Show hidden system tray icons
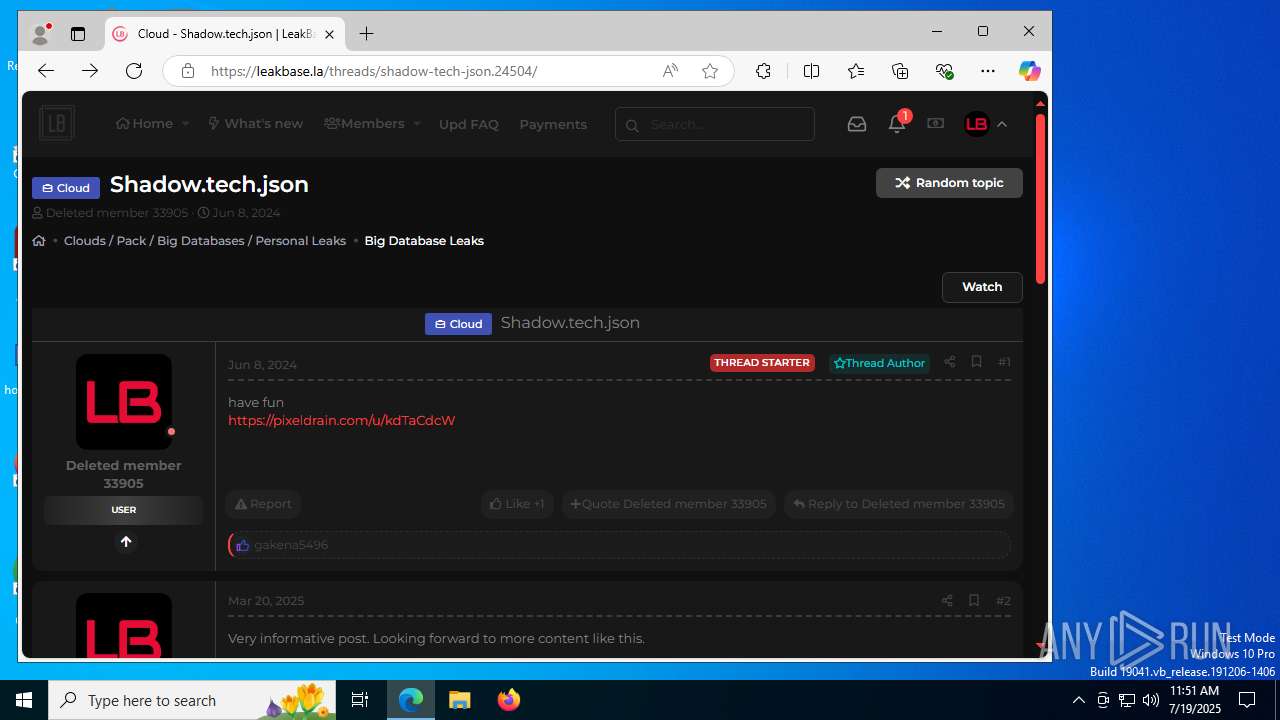Screen dimensions: 1280x720 click(1078, 700)
